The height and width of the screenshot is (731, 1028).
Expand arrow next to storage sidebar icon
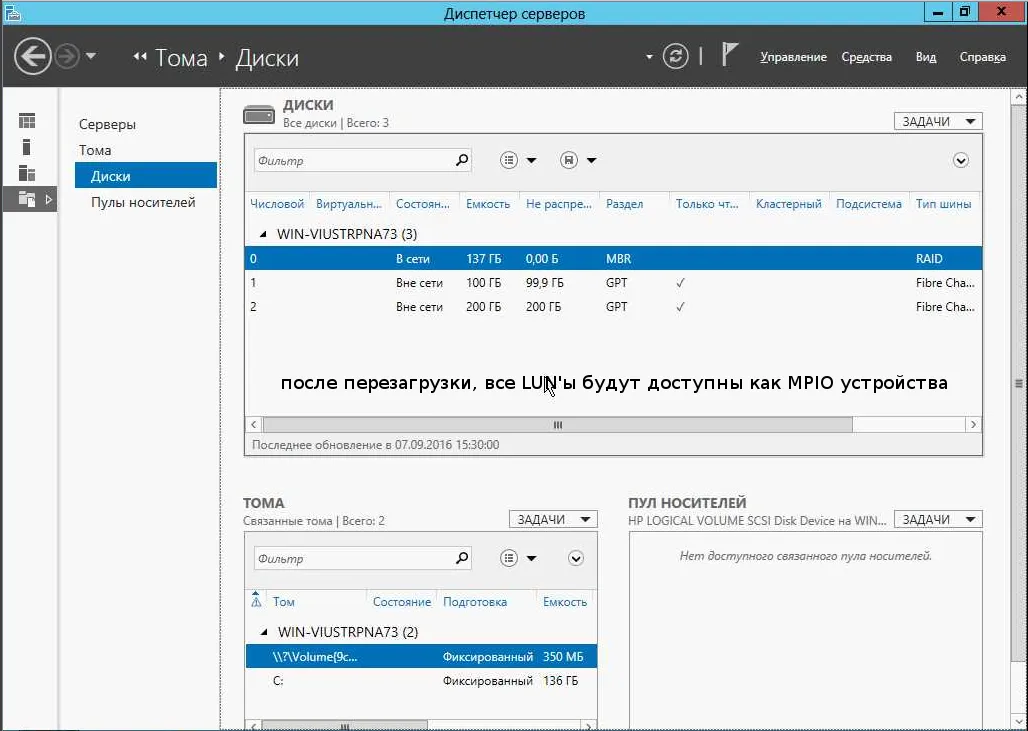pos(49,199)
